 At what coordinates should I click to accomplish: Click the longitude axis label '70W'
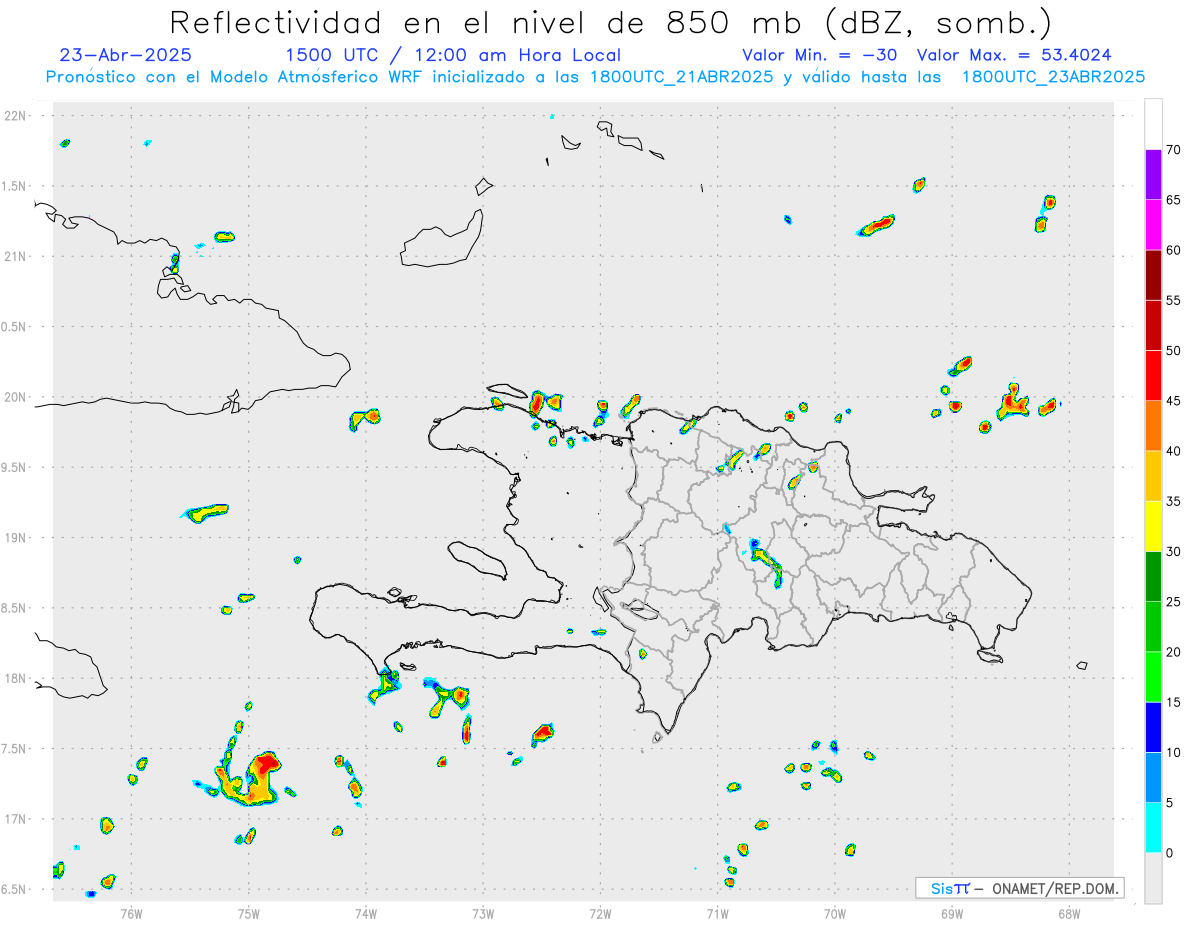pos(835,914)
